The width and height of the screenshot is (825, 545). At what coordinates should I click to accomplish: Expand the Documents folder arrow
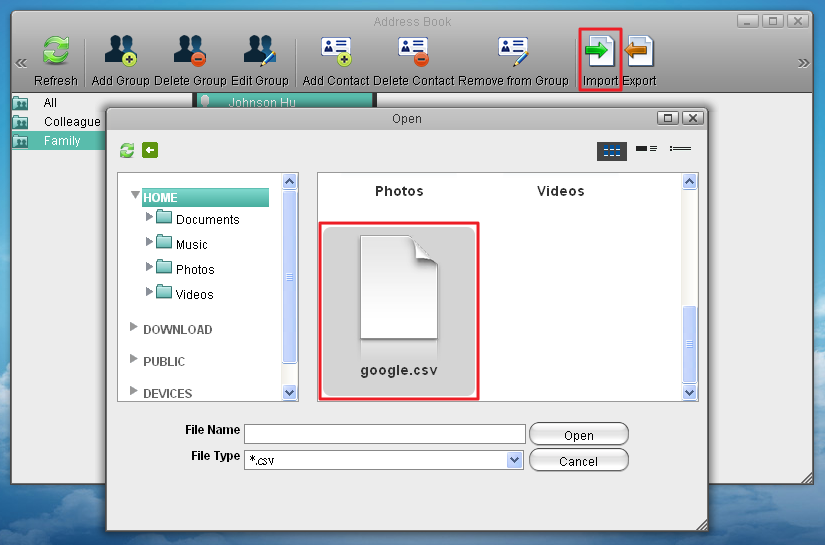pyautogui.click(x=149, y=217)
